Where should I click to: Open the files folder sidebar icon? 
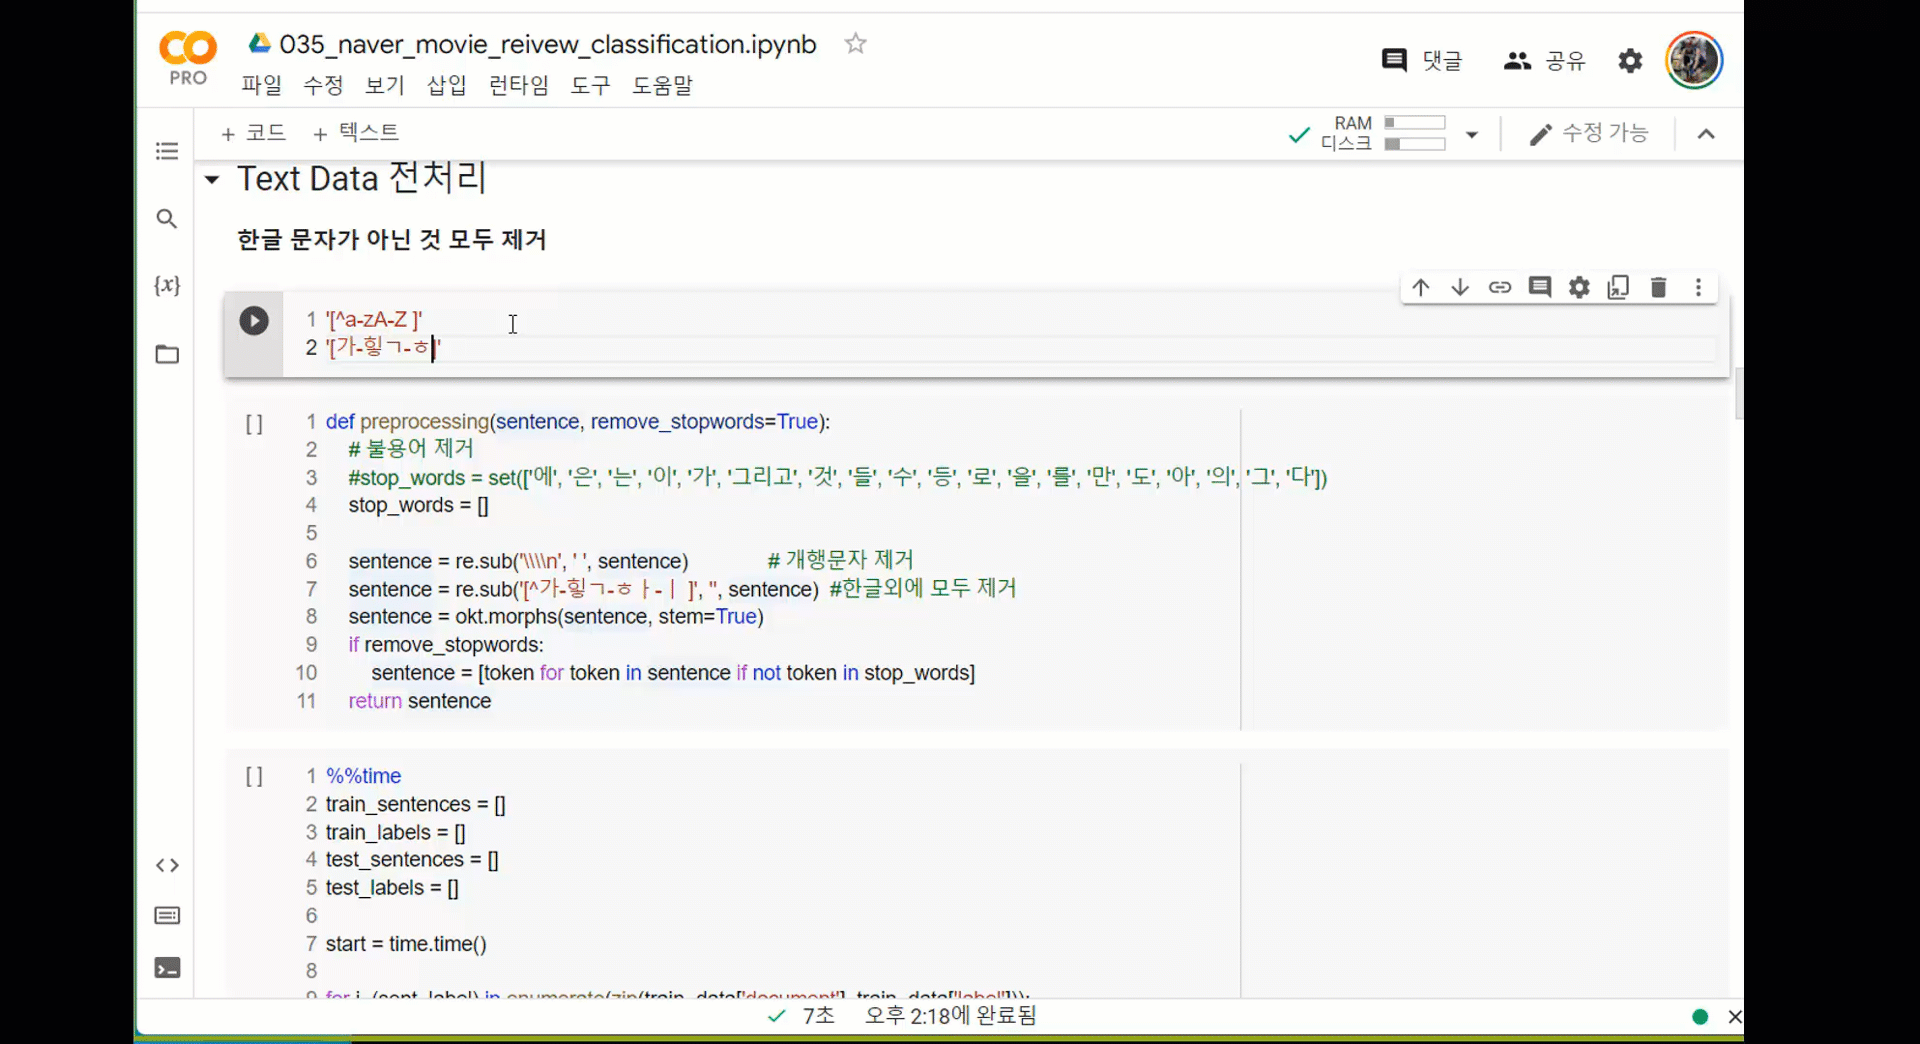167,355
